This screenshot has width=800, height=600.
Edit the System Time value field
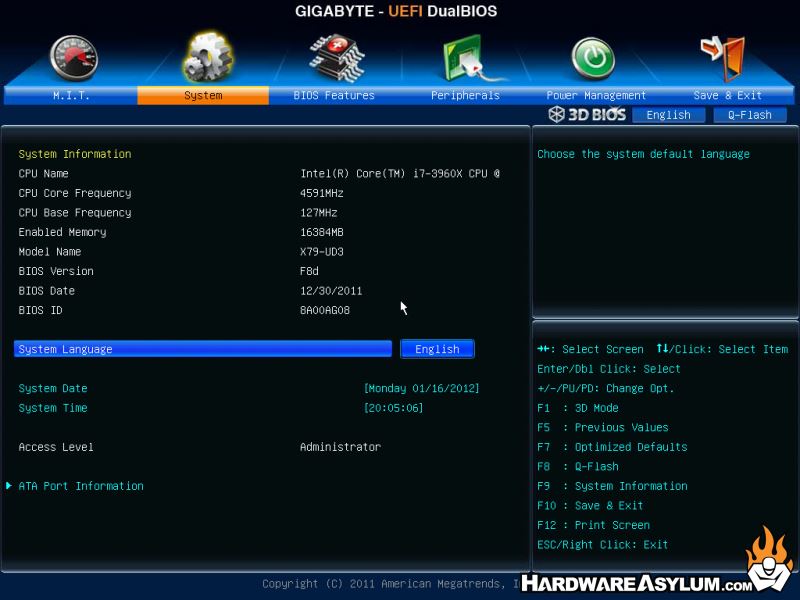393,408
